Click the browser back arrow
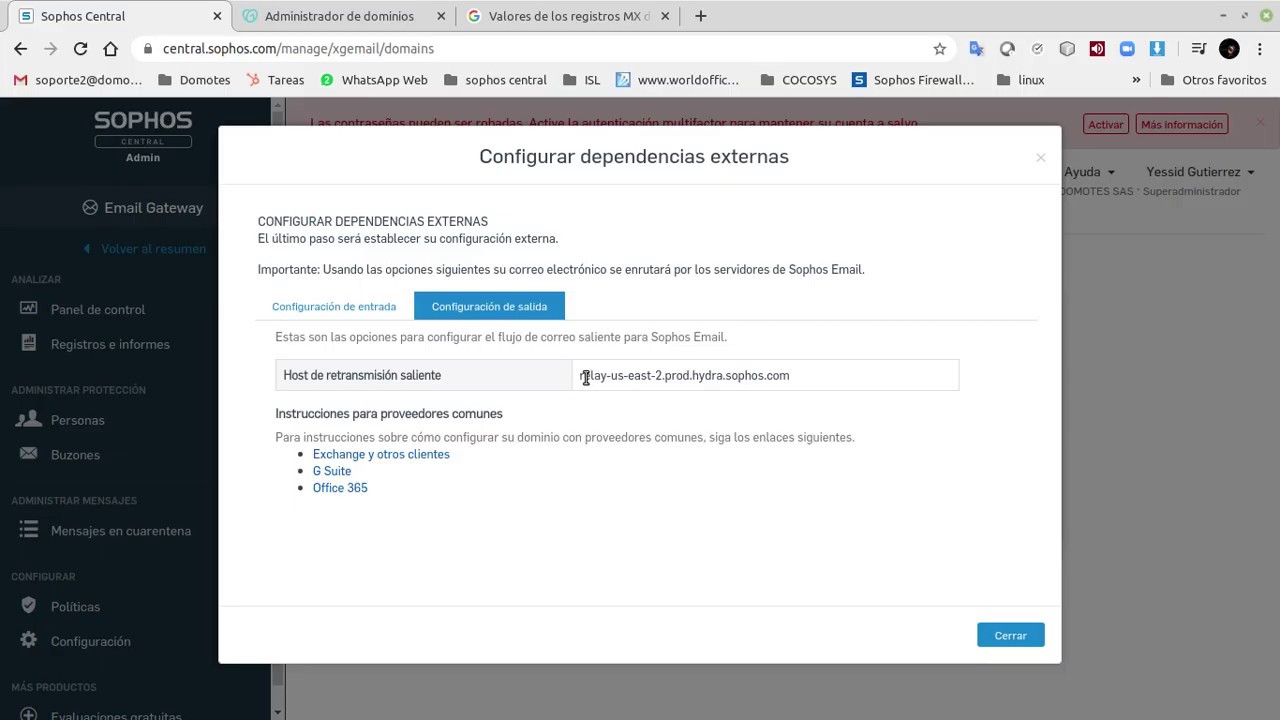Viewport: 1280px width, 720px height. tap(20, 48)
